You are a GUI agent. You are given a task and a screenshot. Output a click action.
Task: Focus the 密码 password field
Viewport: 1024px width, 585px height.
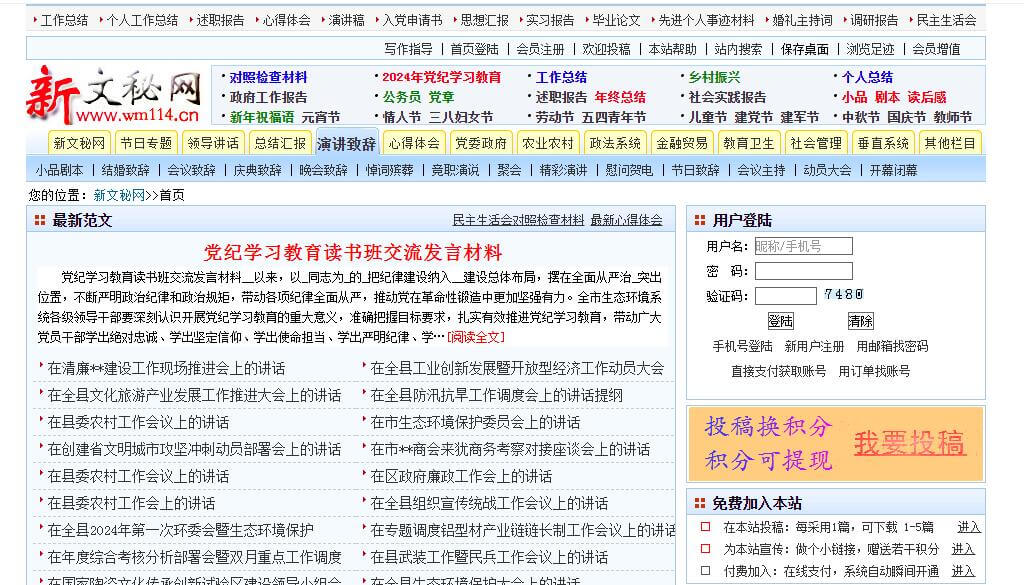803,271
